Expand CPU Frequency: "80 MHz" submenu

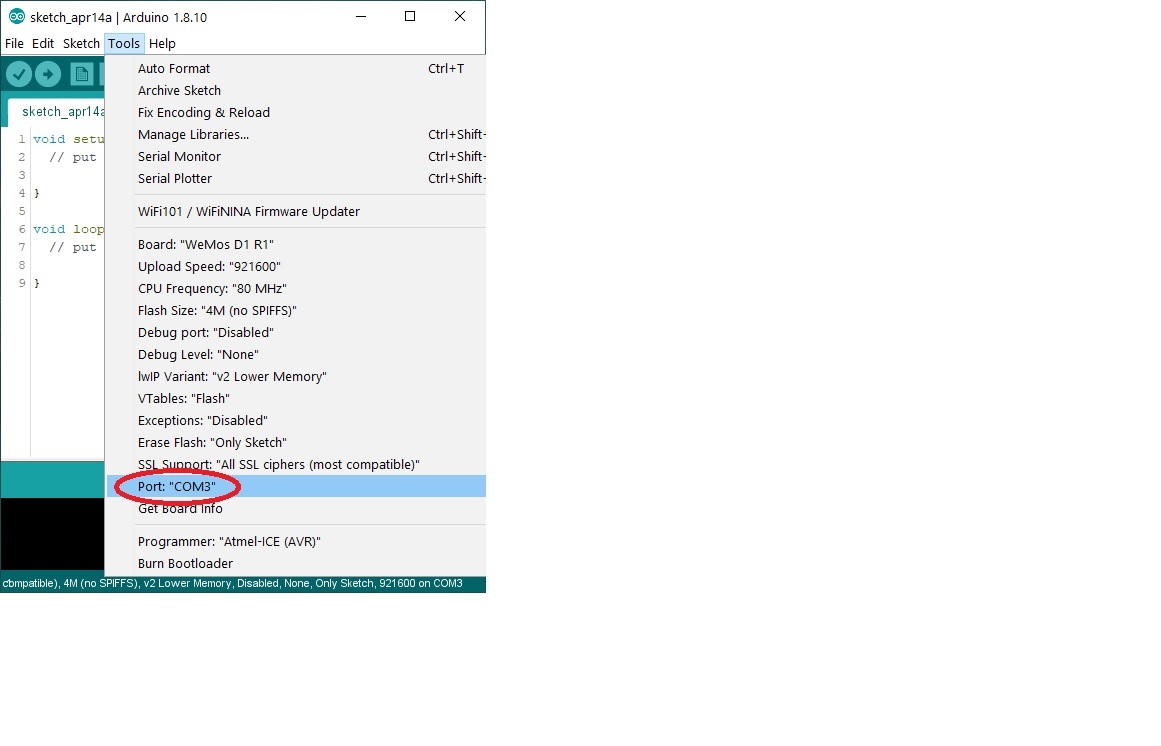tap(296, 289)
